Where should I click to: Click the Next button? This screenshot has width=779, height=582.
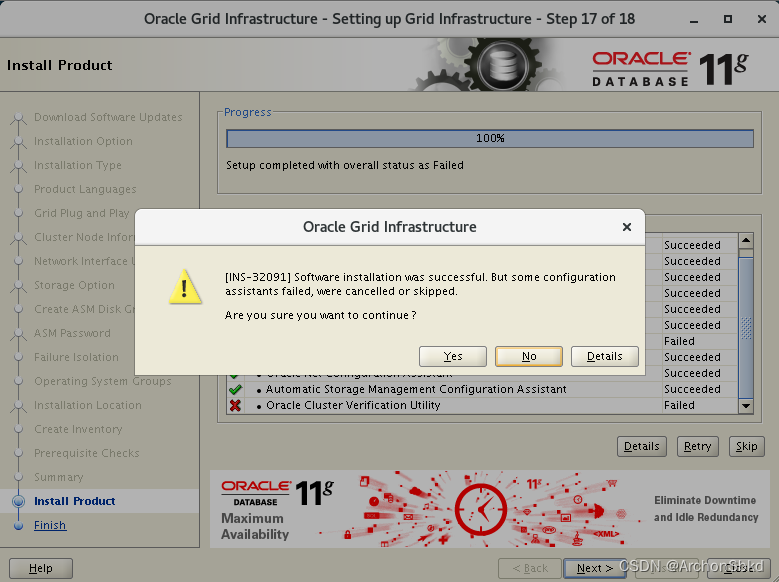point(595,568)
